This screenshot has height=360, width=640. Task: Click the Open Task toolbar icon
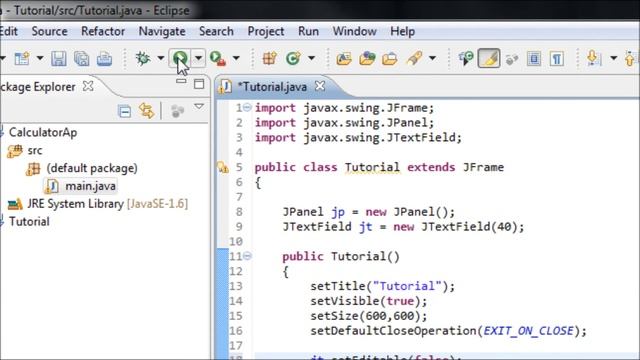[367, 59]
